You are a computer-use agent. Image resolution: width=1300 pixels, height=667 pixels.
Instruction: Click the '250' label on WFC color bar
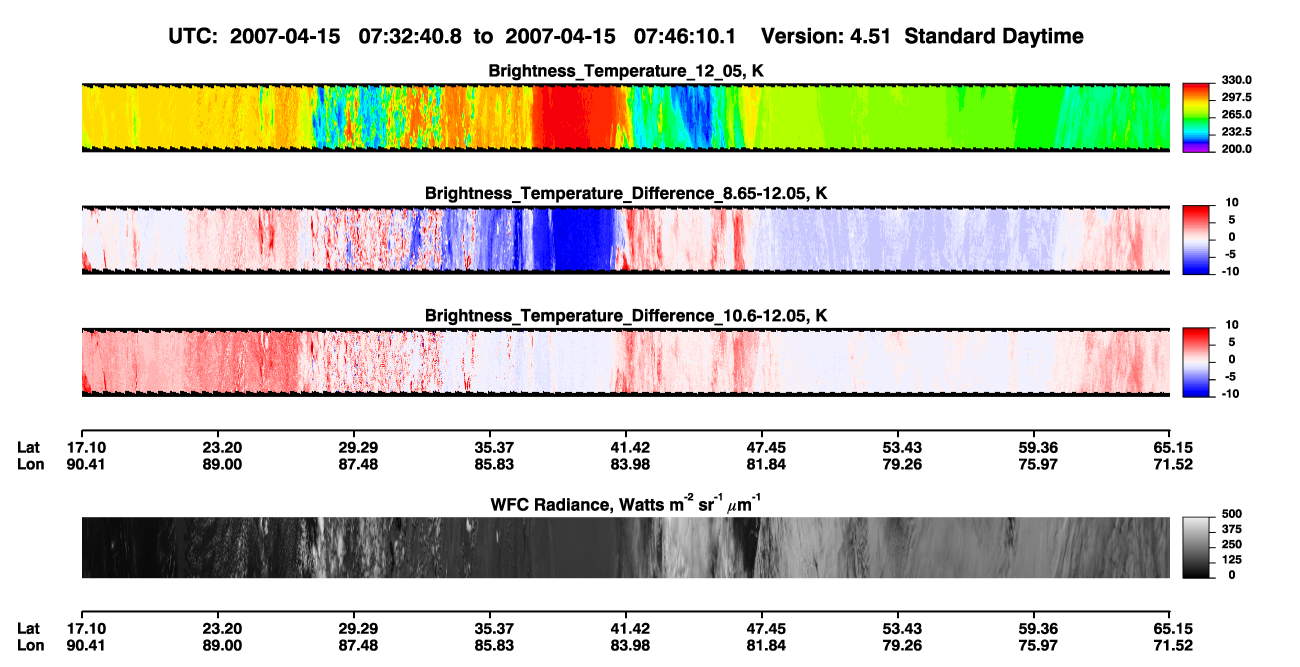click(1231, 547)
